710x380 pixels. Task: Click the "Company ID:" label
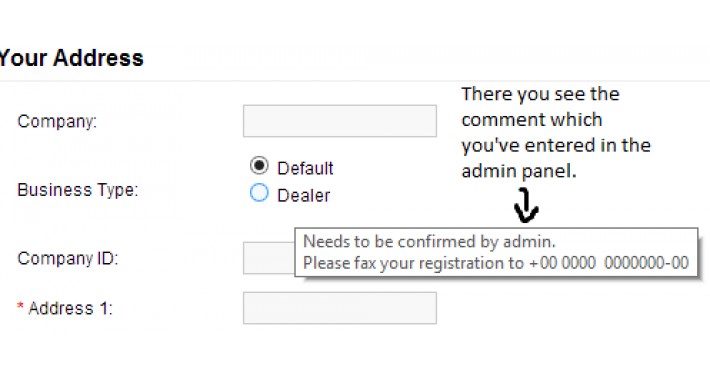(67, 258)
